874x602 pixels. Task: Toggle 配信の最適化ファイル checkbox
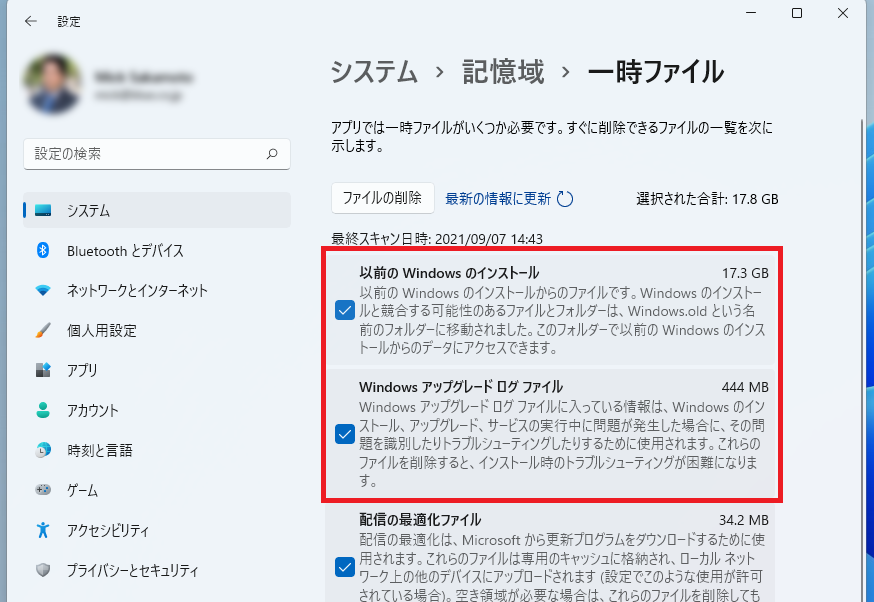pos(344,567)
